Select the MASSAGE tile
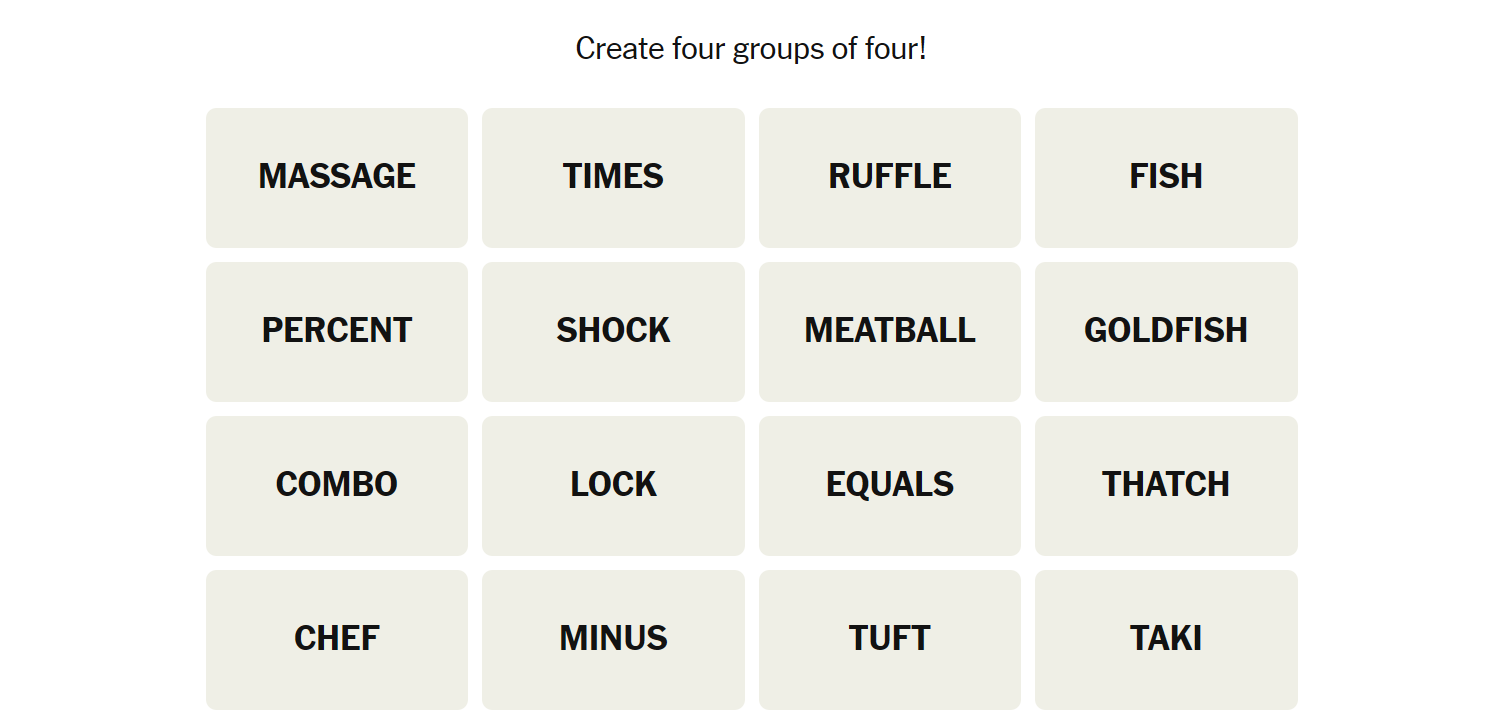Image resolution: width=1500 pixels, height=727 pixels. click(337, 177)
